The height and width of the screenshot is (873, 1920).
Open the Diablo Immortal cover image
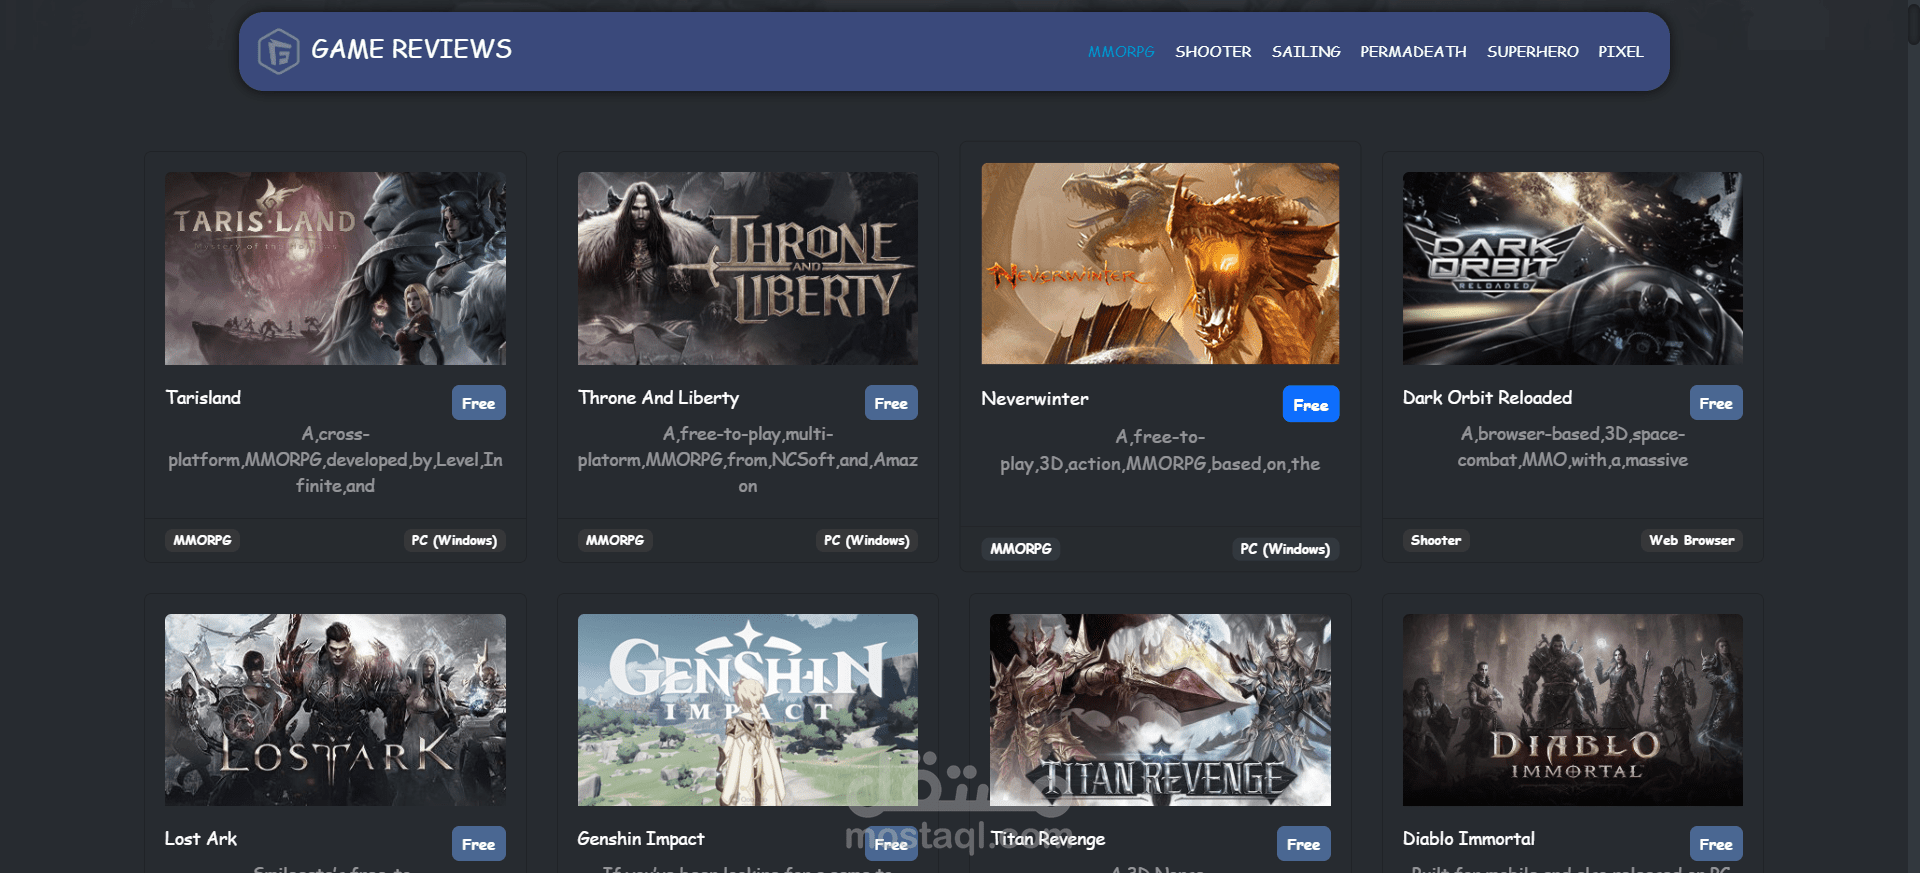pos(1572,710)
